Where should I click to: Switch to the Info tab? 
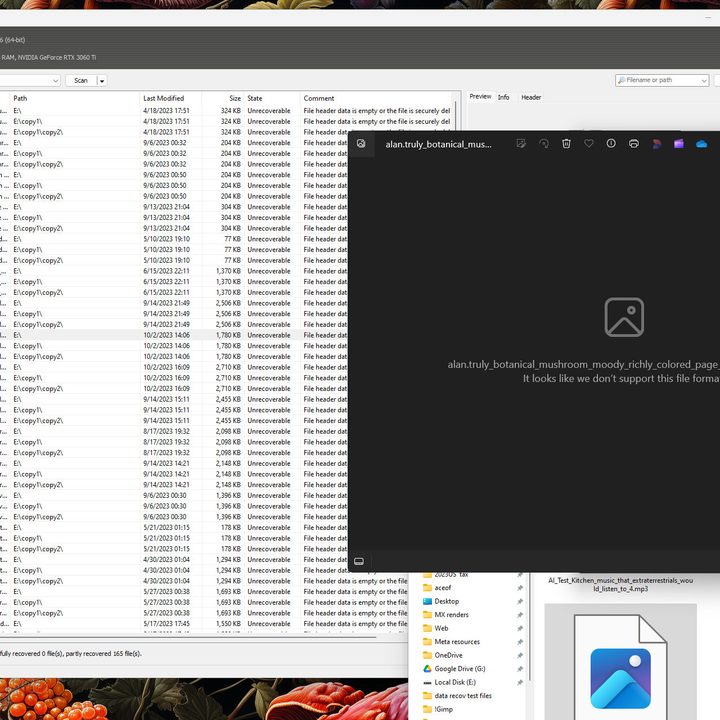(x=503, y=97)
